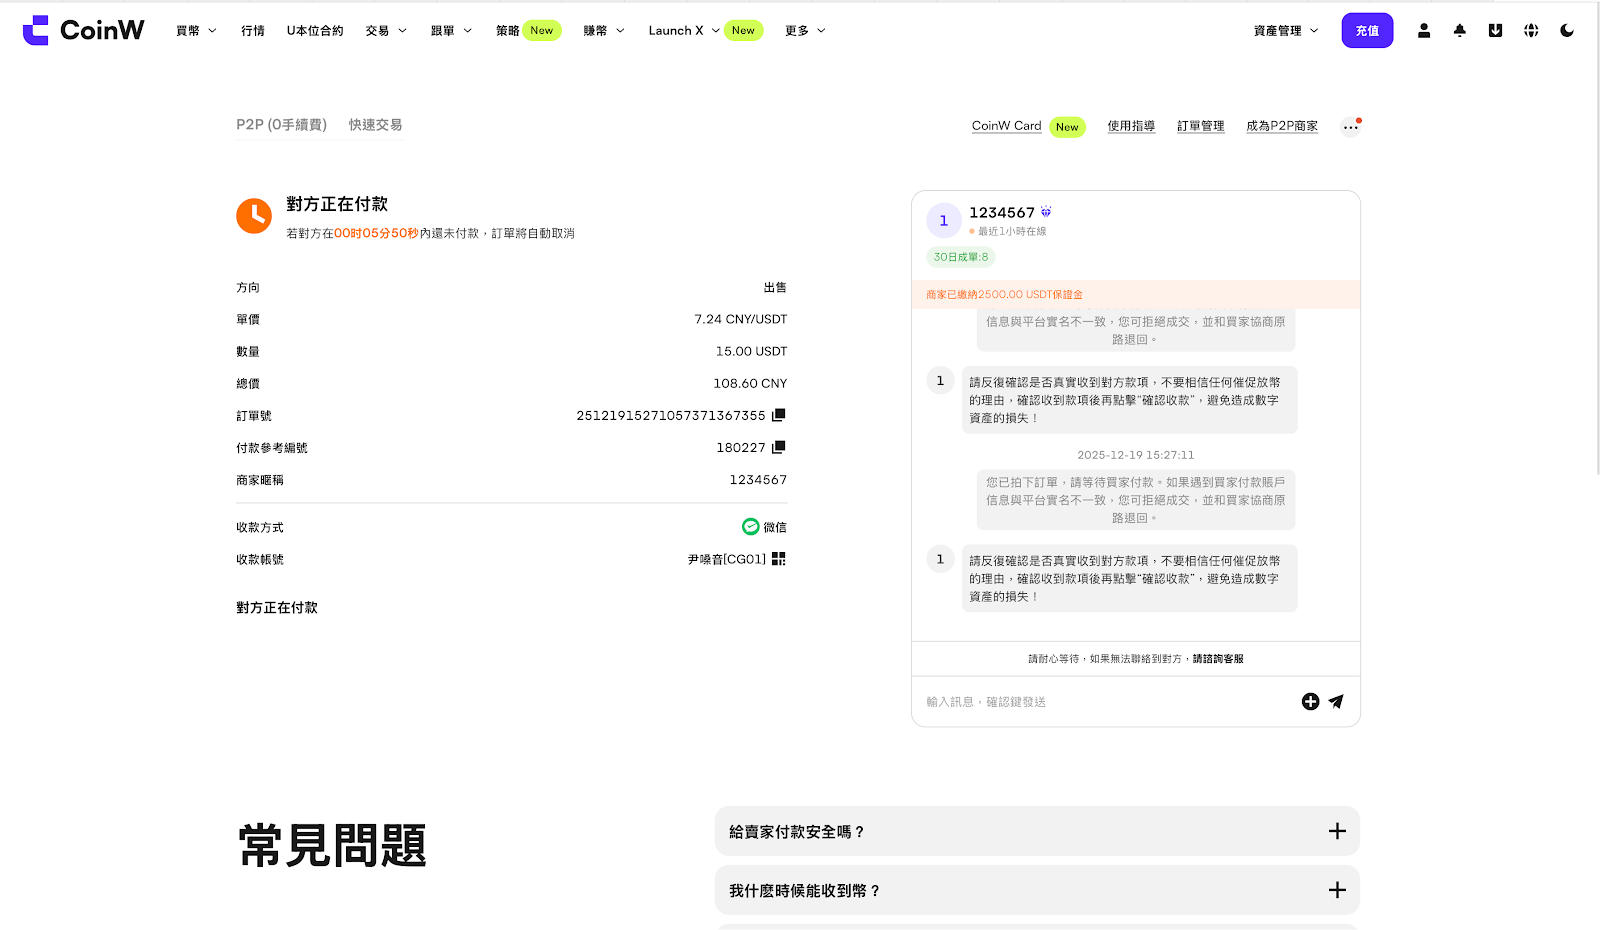This screenshot has width=1600, height=930.
Task: Open the 訂單管理 link
Action: 1200,126
